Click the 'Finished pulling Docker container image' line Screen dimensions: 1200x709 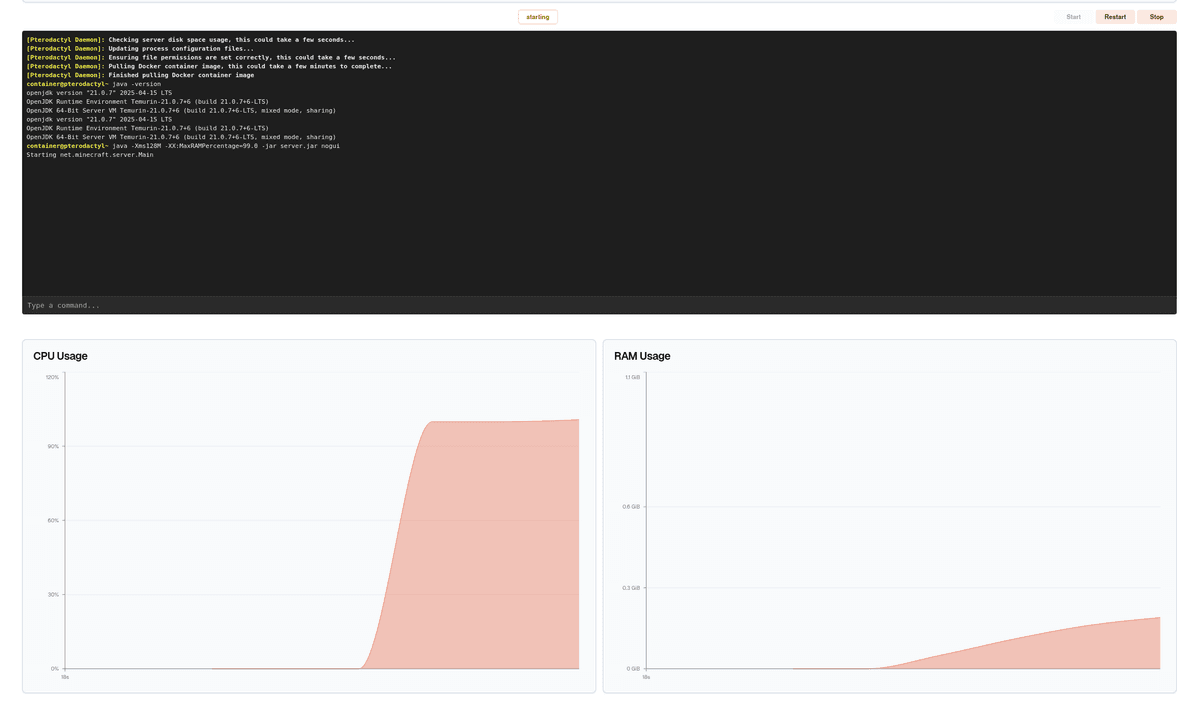click(141, 75)
